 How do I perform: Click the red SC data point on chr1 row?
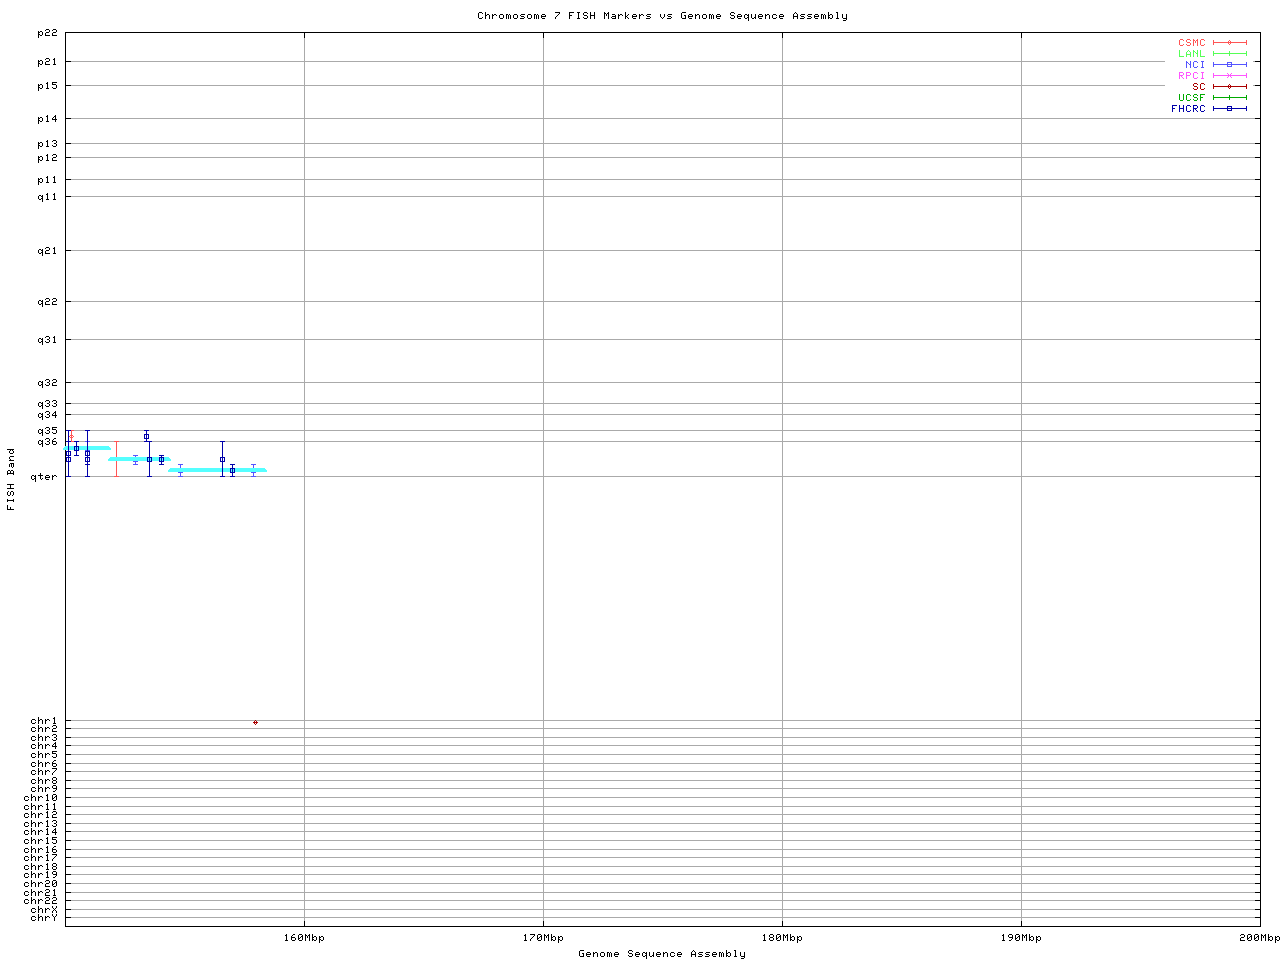pos(255,722)
